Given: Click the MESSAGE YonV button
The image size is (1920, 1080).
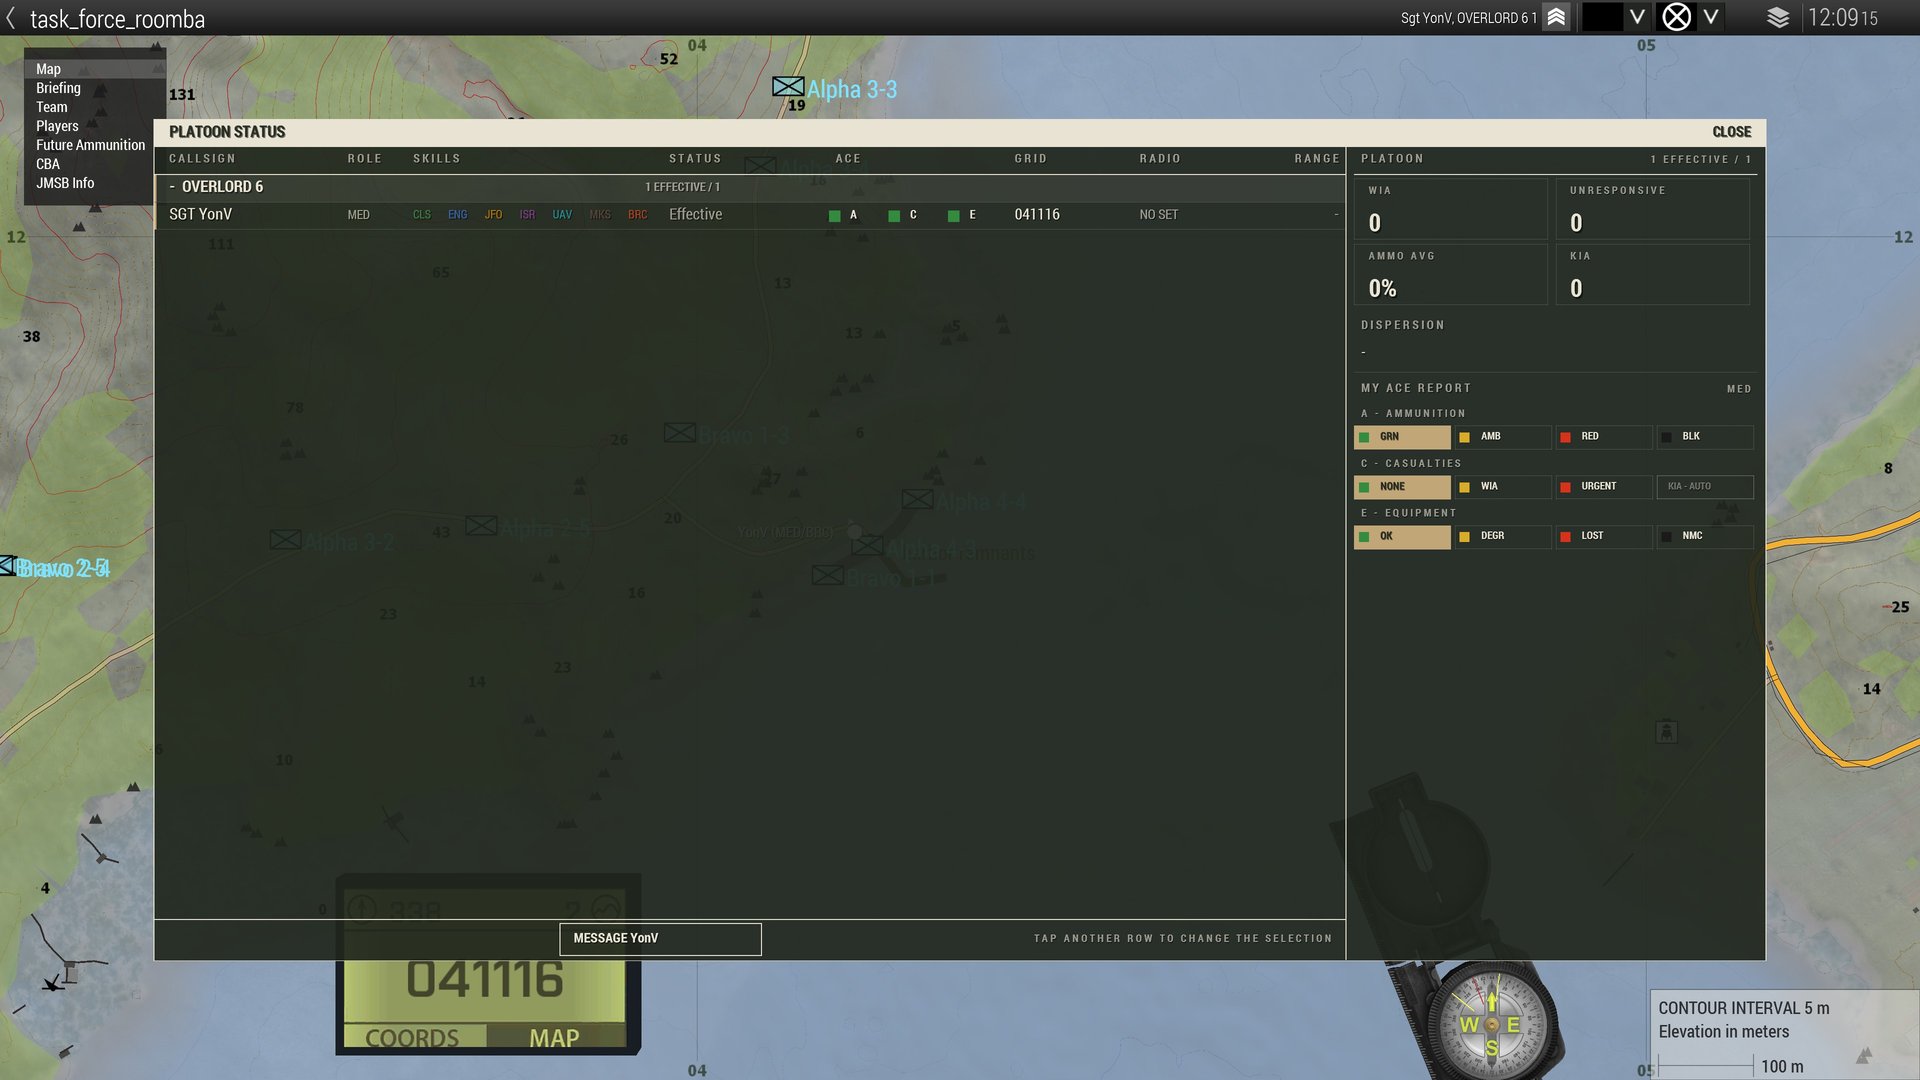Looking at the screenshot, I should pos(660,939).
